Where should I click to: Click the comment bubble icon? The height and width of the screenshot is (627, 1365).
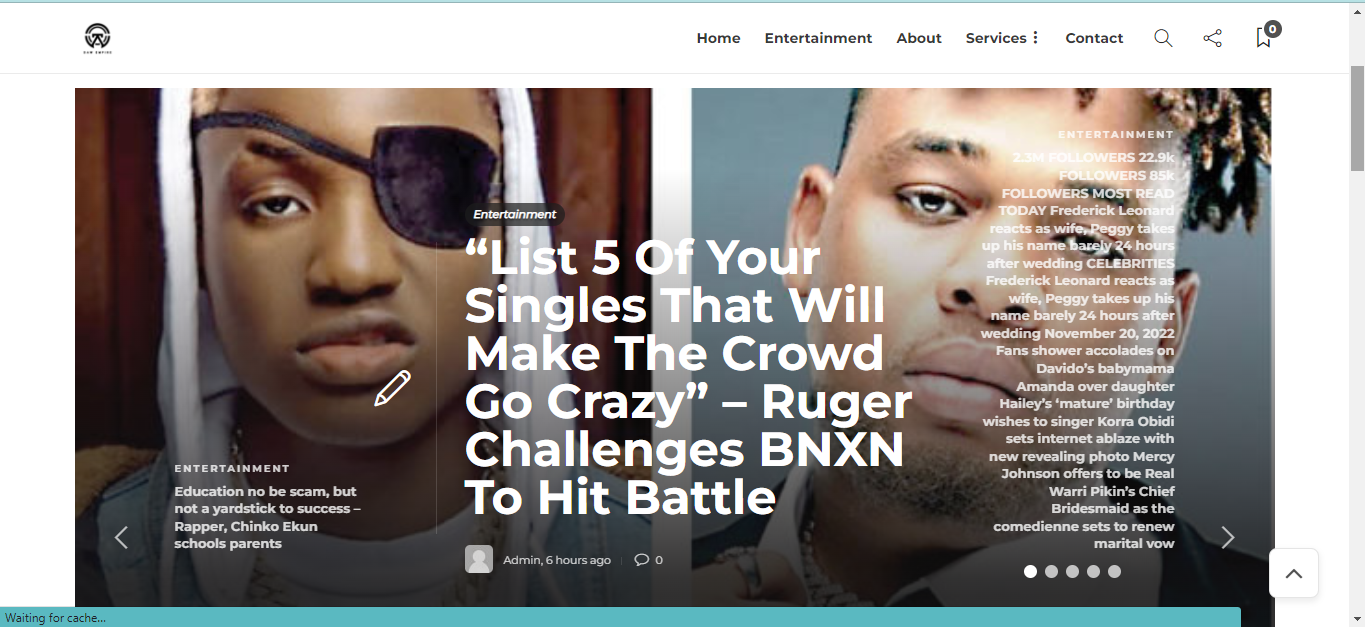[x=641, y=560]
